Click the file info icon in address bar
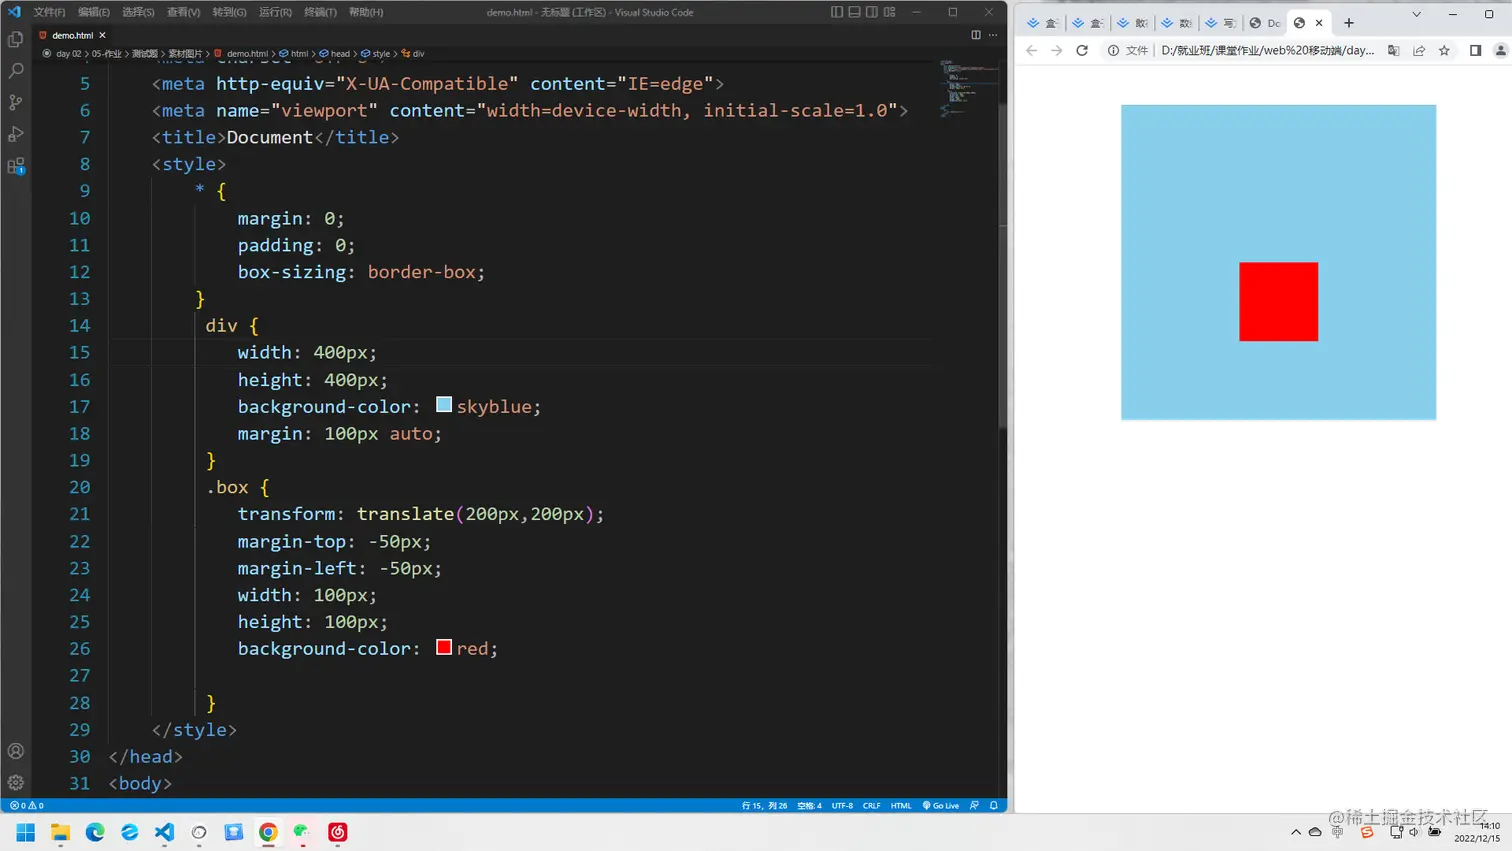 coord(1113,50)
